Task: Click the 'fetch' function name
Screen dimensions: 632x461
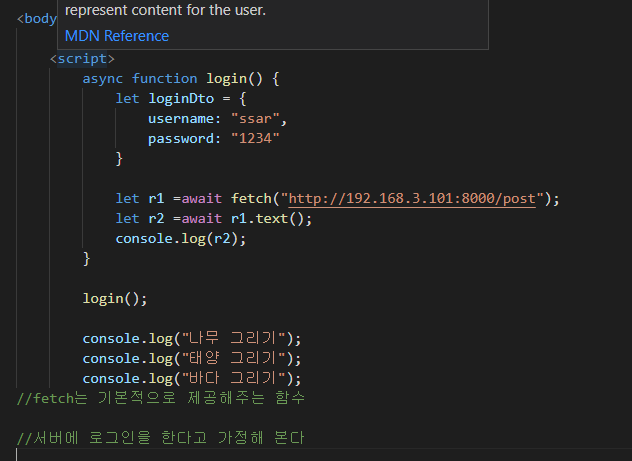Action: pyautogui.click(x=251, y=199)
